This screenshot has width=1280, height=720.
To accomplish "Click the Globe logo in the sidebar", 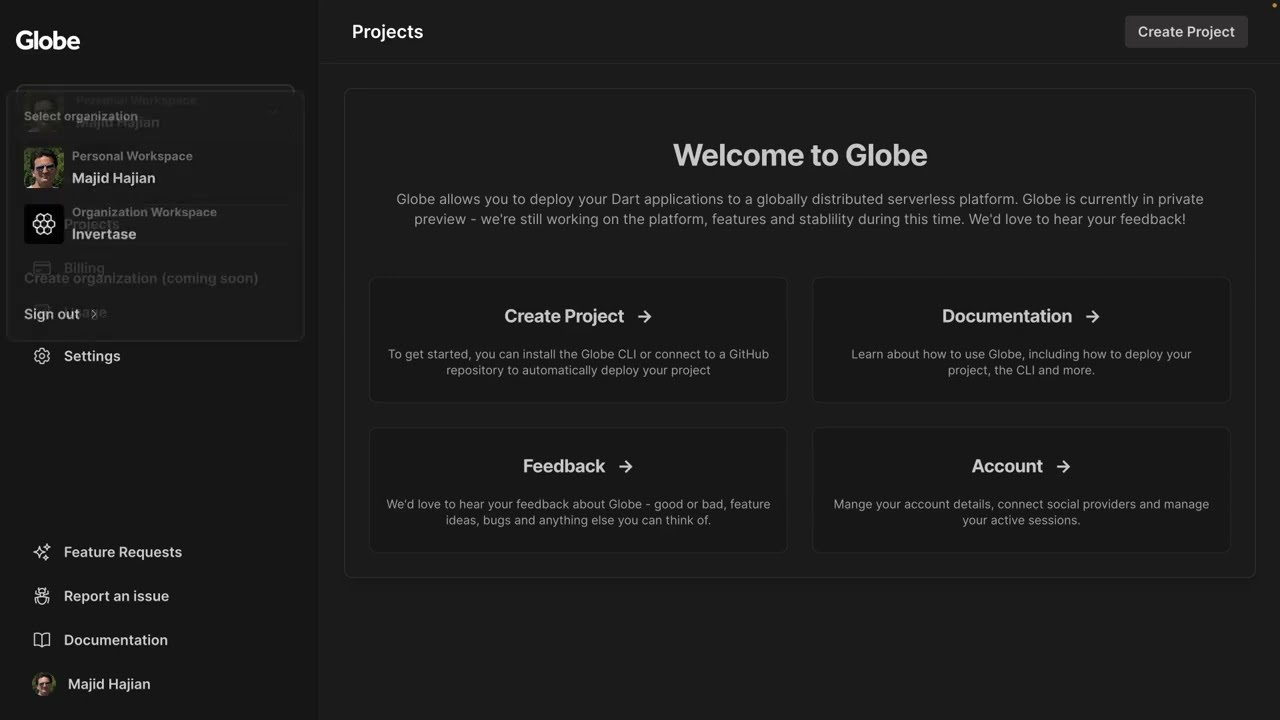I will (48, 40).
